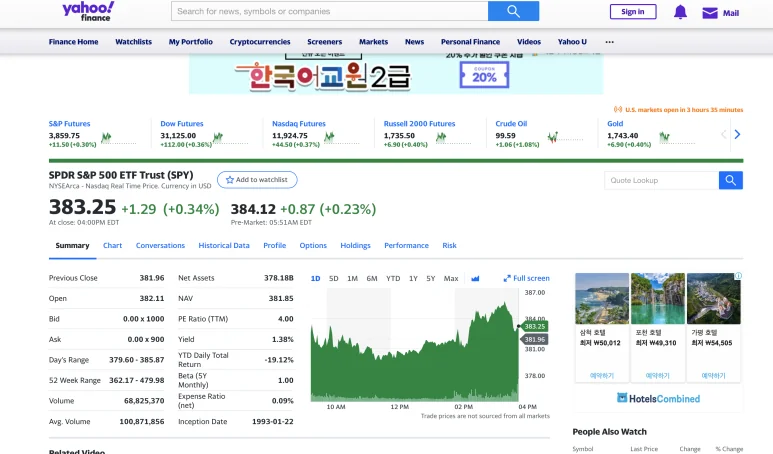Select the 5D chart range

coord(334,278)
